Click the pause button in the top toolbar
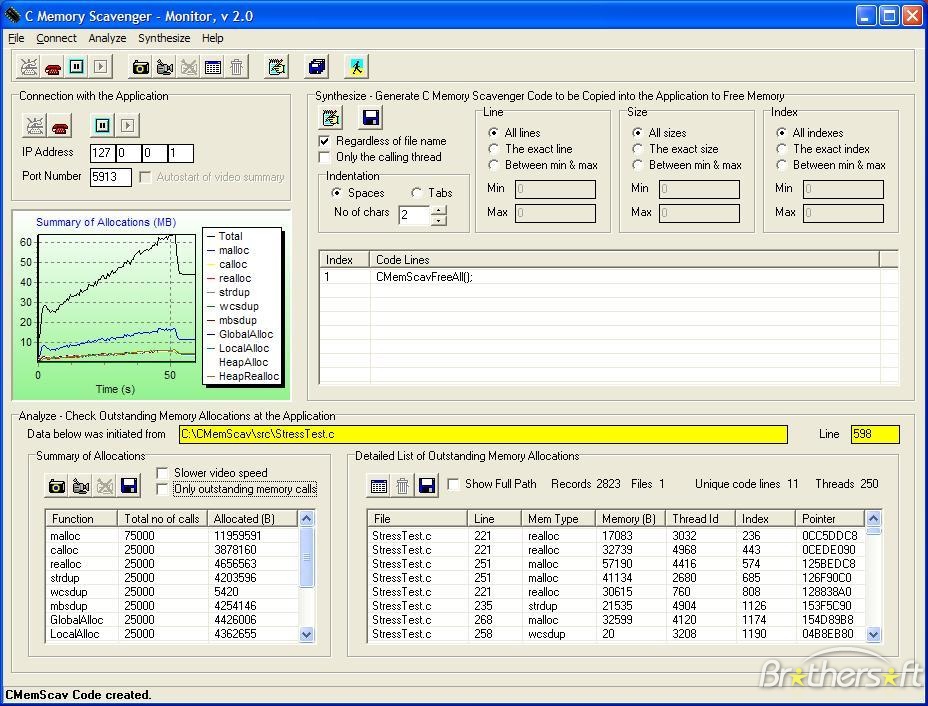This screenshot has width=928, height=706. (x=77, y=66)
